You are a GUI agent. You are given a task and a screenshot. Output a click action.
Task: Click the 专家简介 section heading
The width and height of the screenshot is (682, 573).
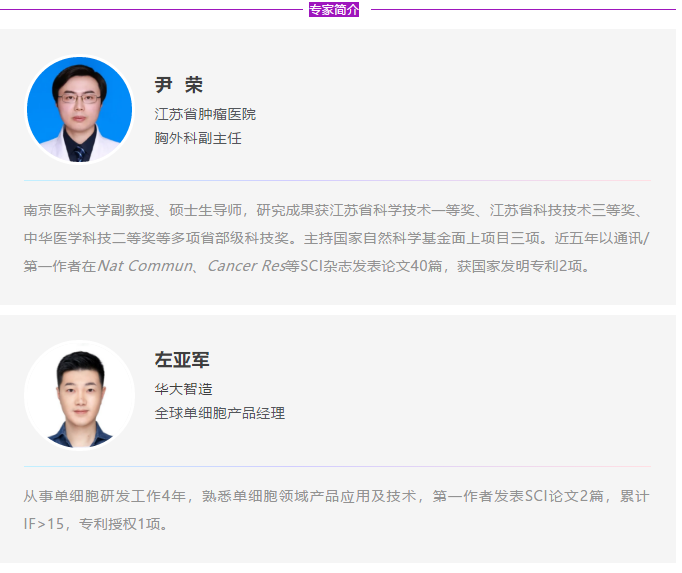tap(334, 10)
